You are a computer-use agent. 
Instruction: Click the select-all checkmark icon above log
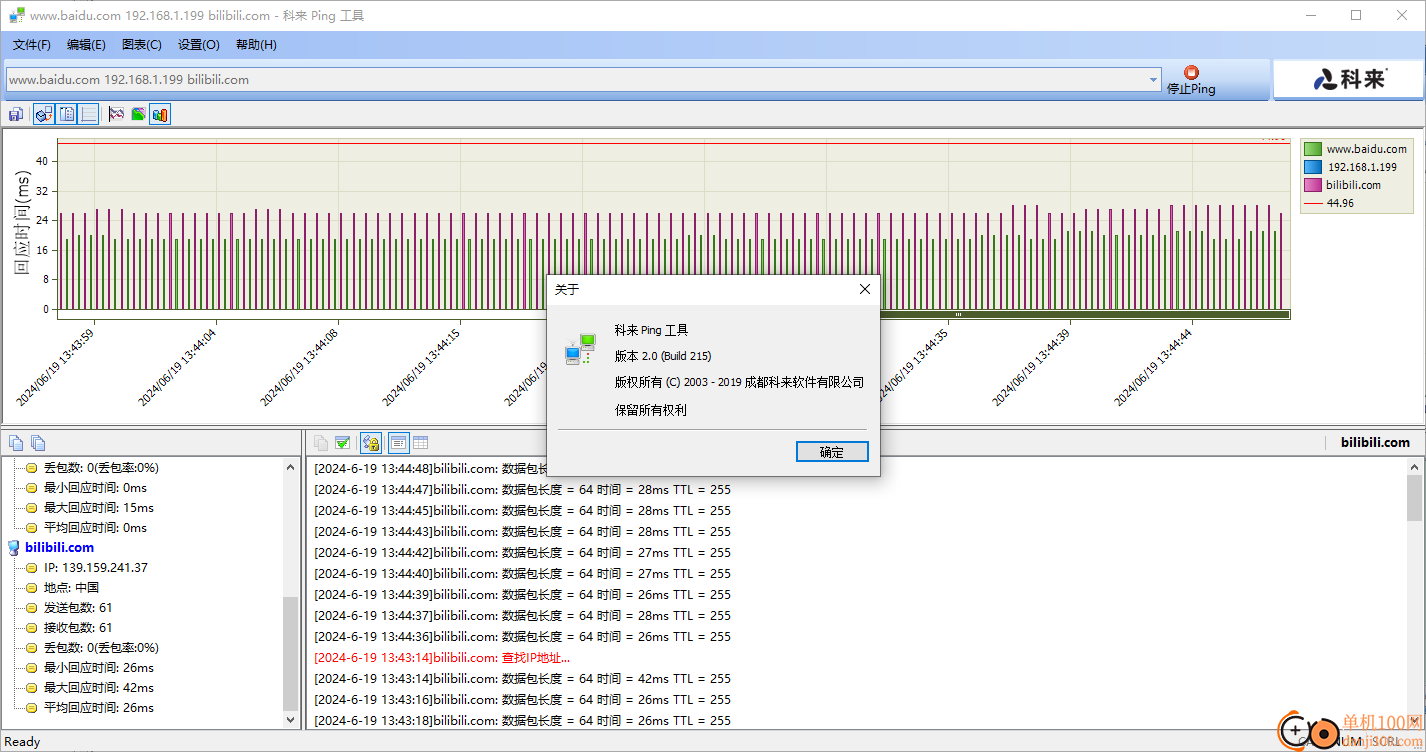[x=343, y=442]
